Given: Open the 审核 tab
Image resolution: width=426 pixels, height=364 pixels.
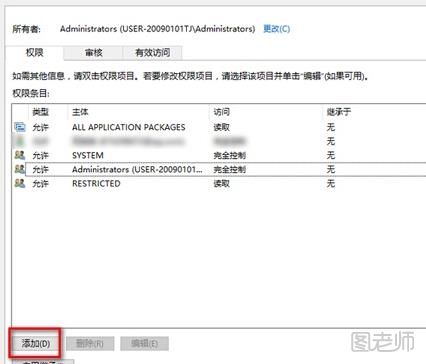Looking at the screenshot, I should [94, 53].
